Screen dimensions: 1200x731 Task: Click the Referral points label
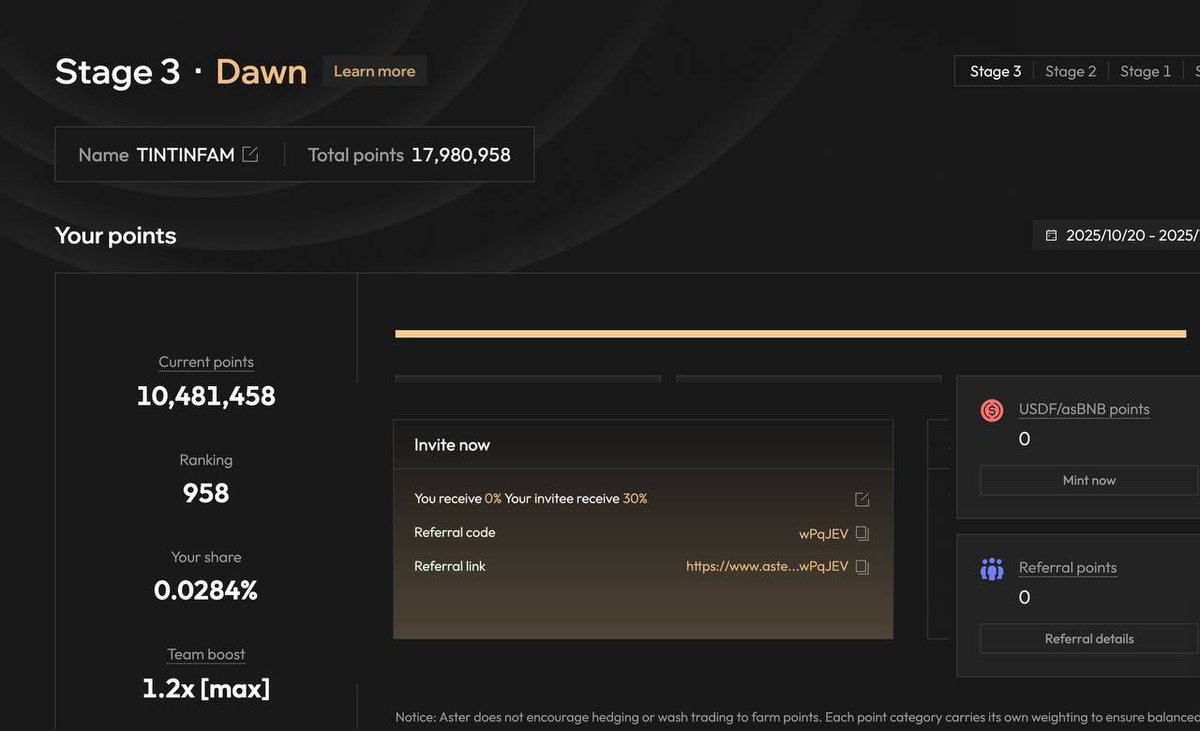coord(1068,568)
